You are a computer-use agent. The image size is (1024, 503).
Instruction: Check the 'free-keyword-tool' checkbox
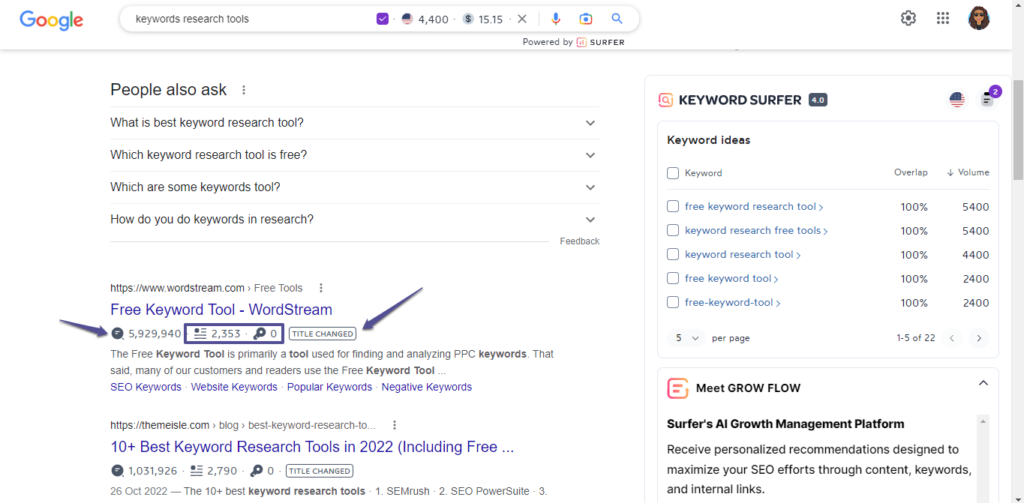(673, 302)
